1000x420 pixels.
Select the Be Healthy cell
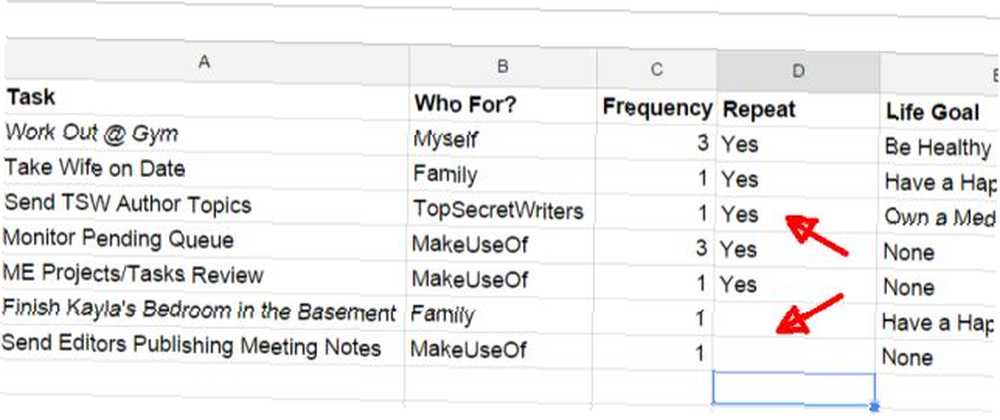coord(939,147)
